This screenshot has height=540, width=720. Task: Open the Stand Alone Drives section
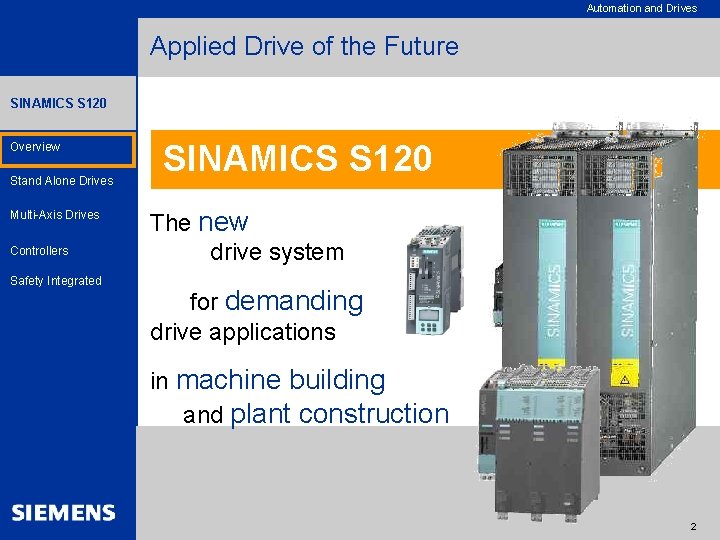pos(62,180)
